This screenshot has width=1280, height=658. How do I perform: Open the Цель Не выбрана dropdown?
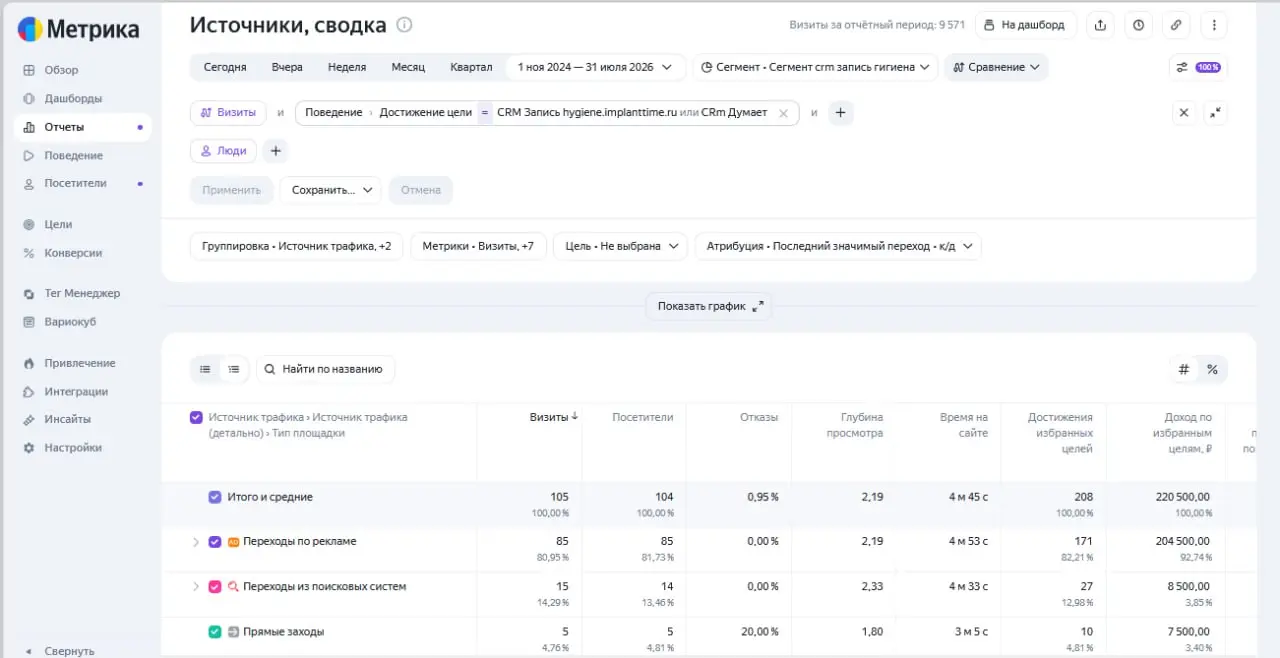click(x=621, y=246)
